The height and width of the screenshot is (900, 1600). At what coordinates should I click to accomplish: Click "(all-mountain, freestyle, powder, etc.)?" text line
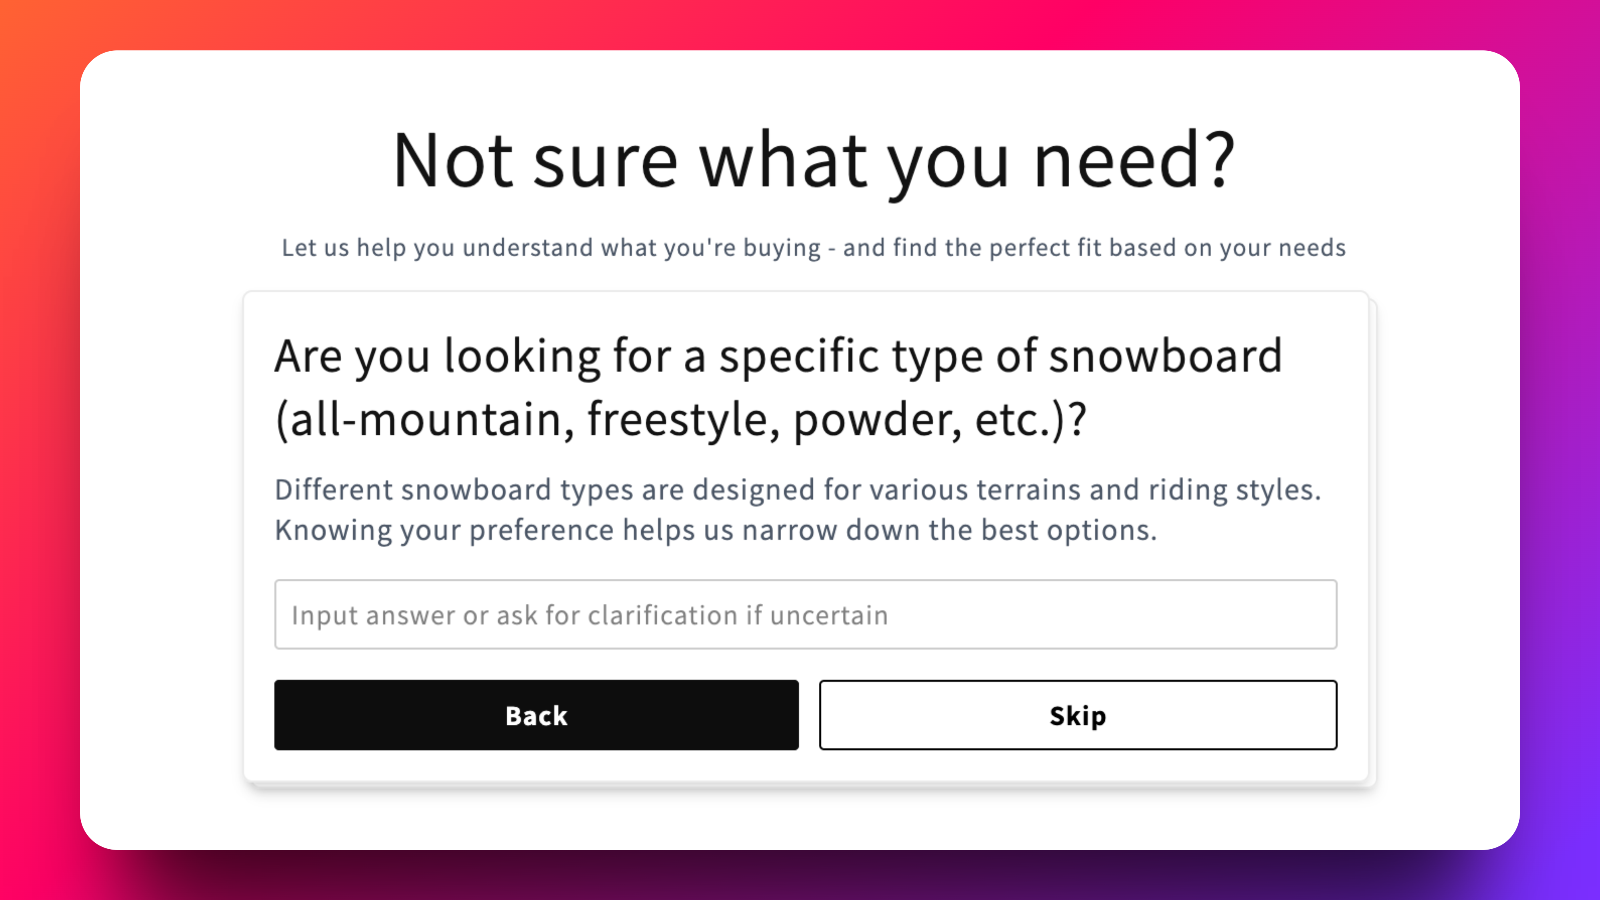click(x=681, y=419)
